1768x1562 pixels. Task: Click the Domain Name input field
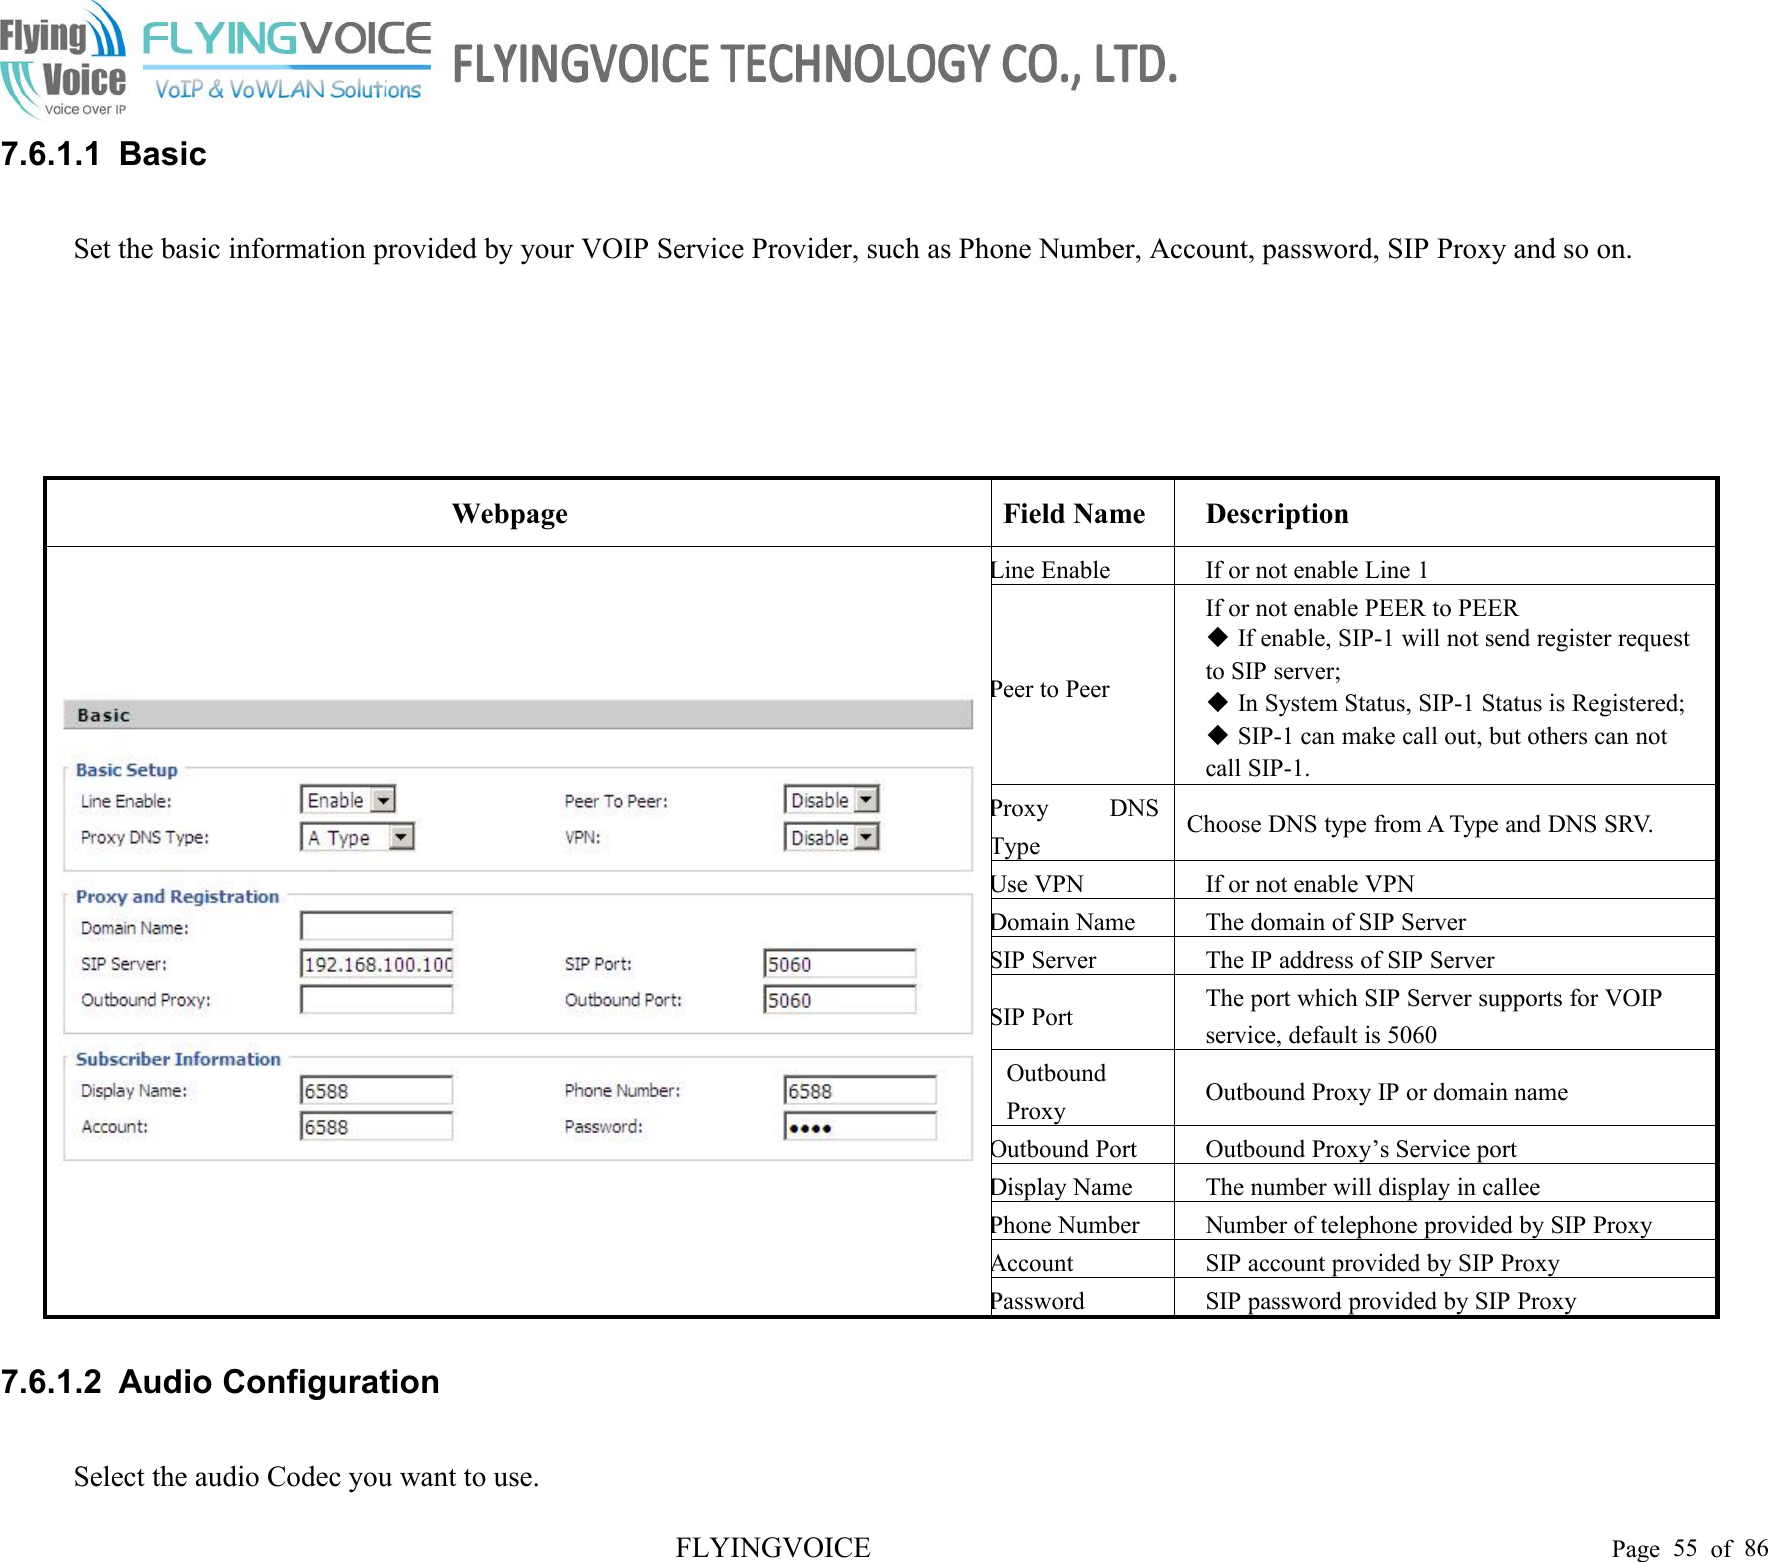pyautogui.click(x=376, y=926)
